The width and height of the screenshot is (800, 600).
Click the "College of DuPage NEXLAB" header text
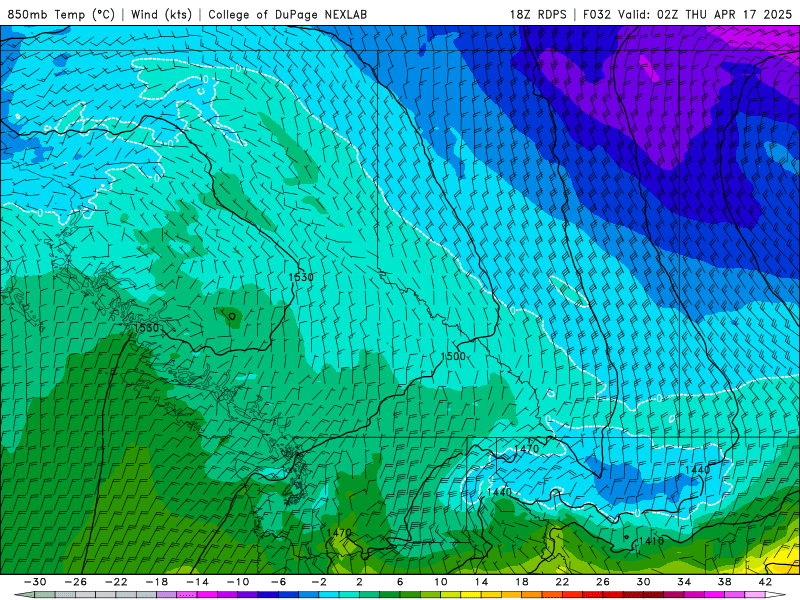coord(287,14)
